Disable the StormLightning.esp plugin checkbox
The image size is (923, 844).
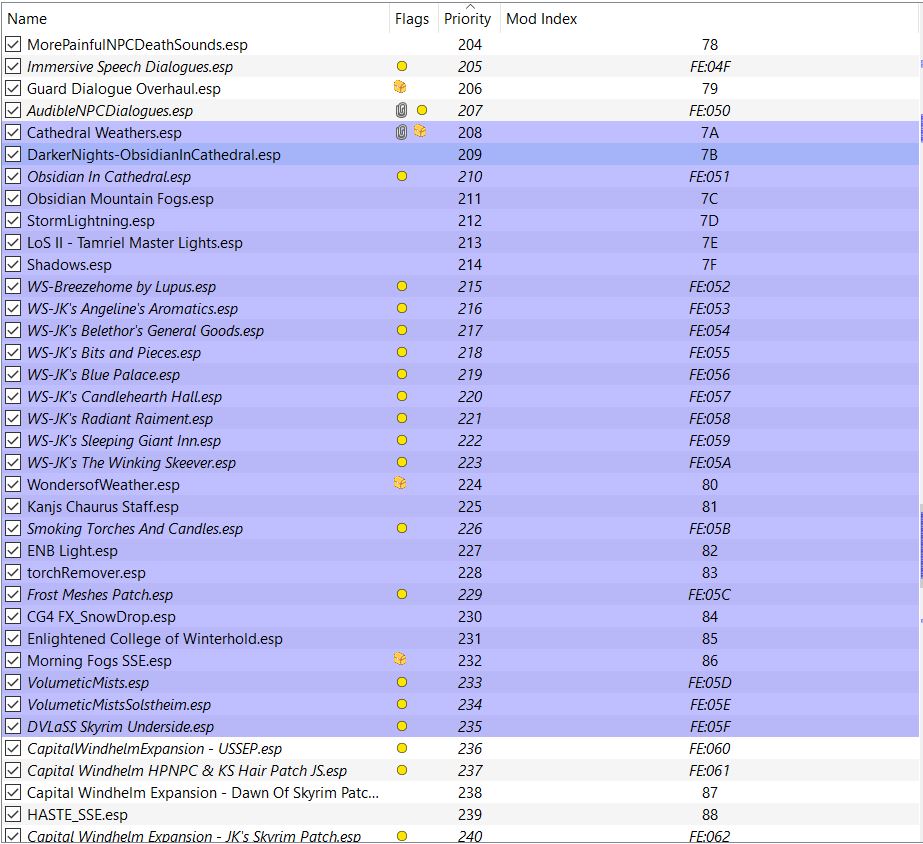(x=13, y=220)
